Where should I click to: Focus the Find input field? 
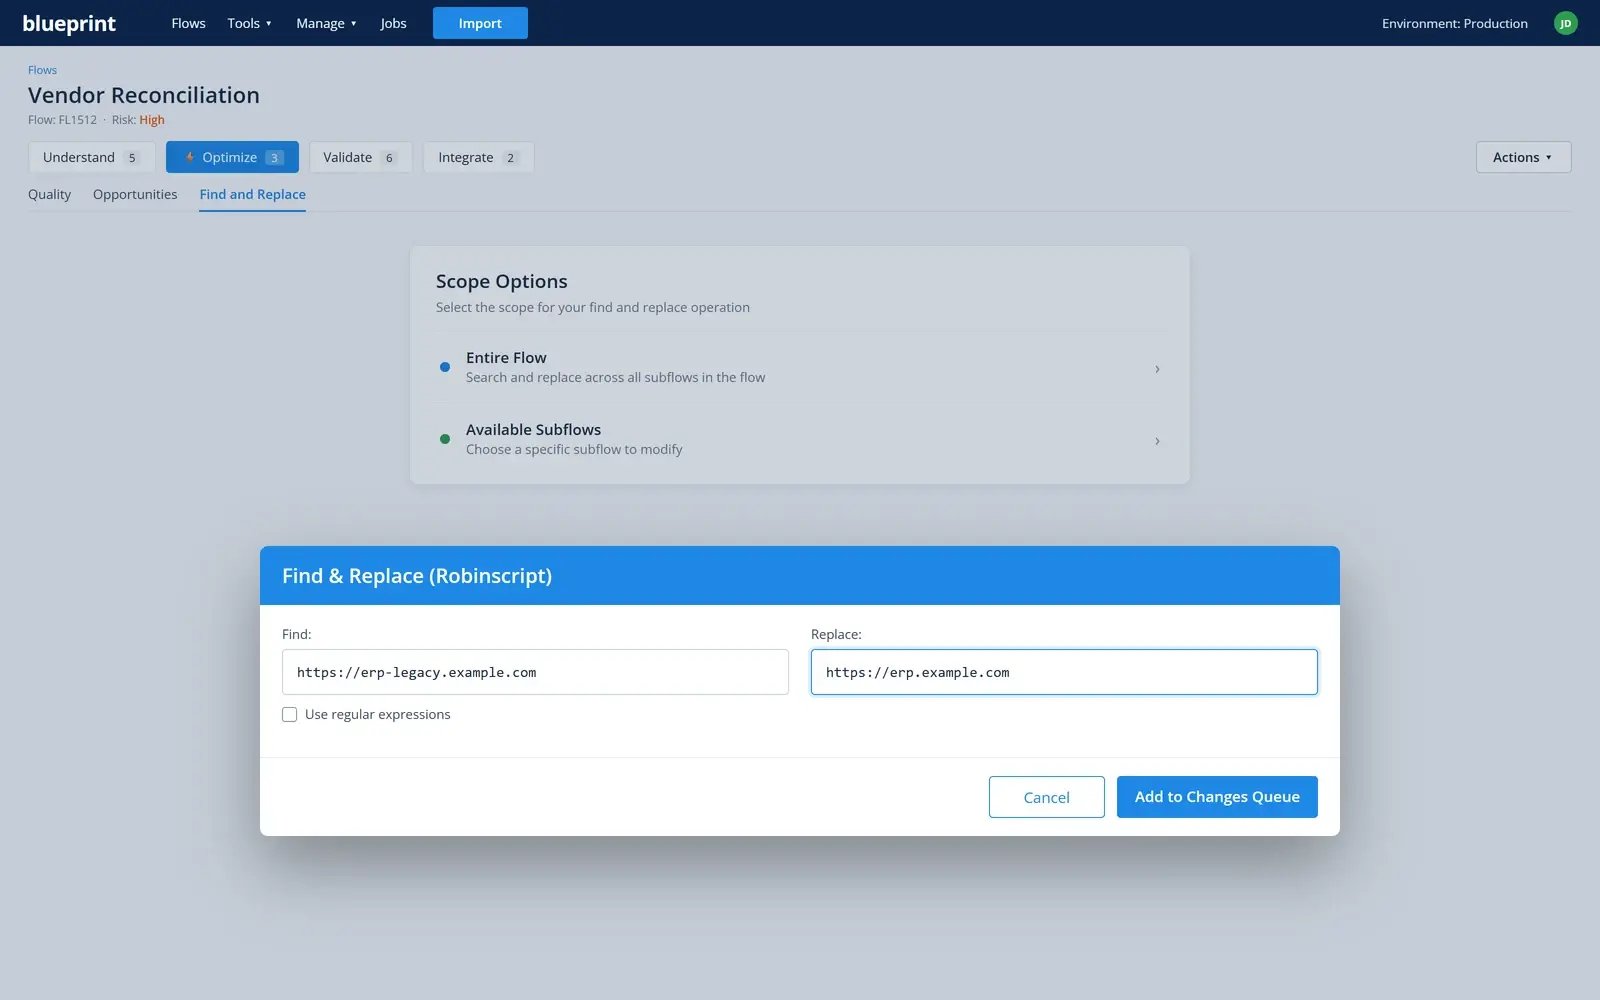click(535, 672)
